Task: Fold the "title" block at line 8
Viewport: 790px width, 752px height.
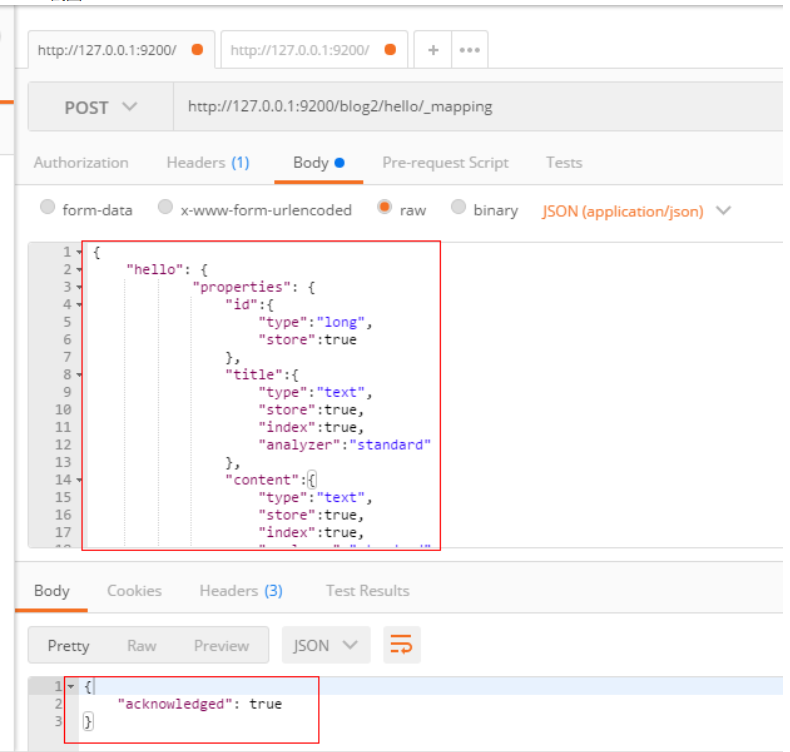Action: coord(80,375)
